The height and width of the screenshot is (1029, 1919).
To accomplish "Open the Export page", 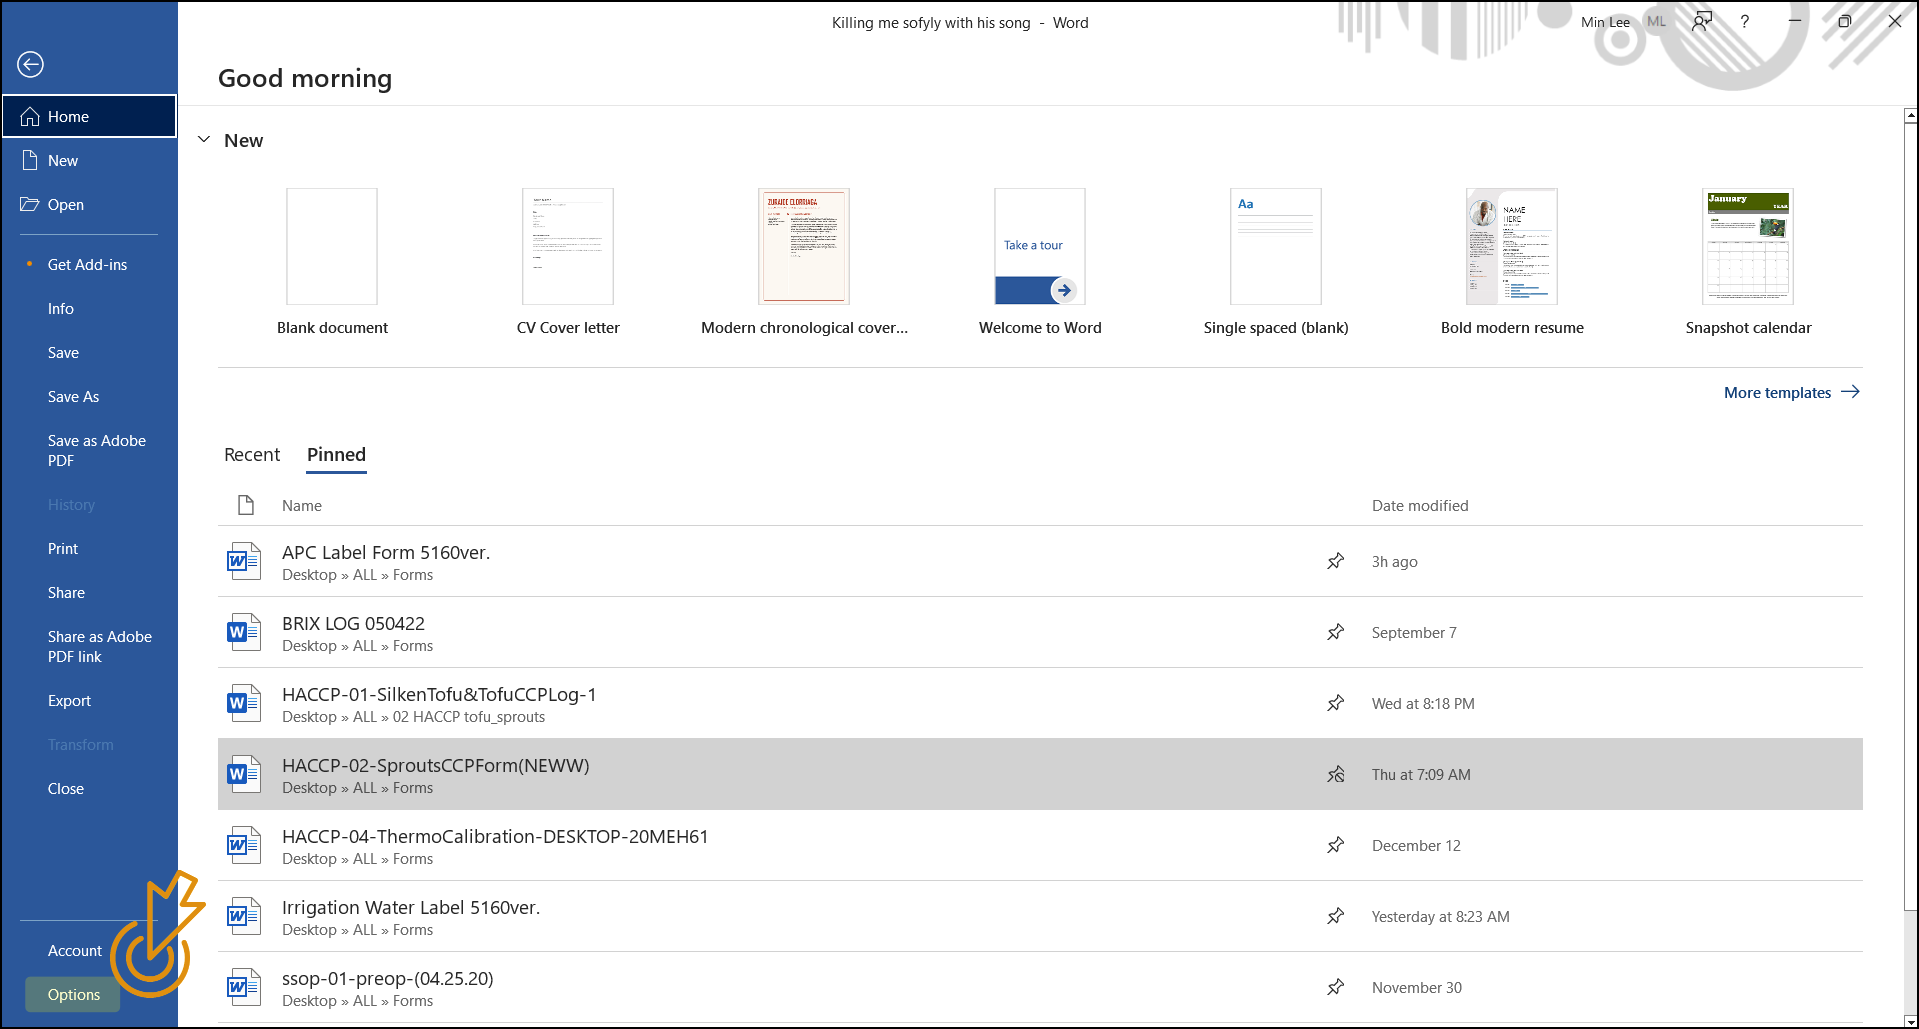I will 89,700.
